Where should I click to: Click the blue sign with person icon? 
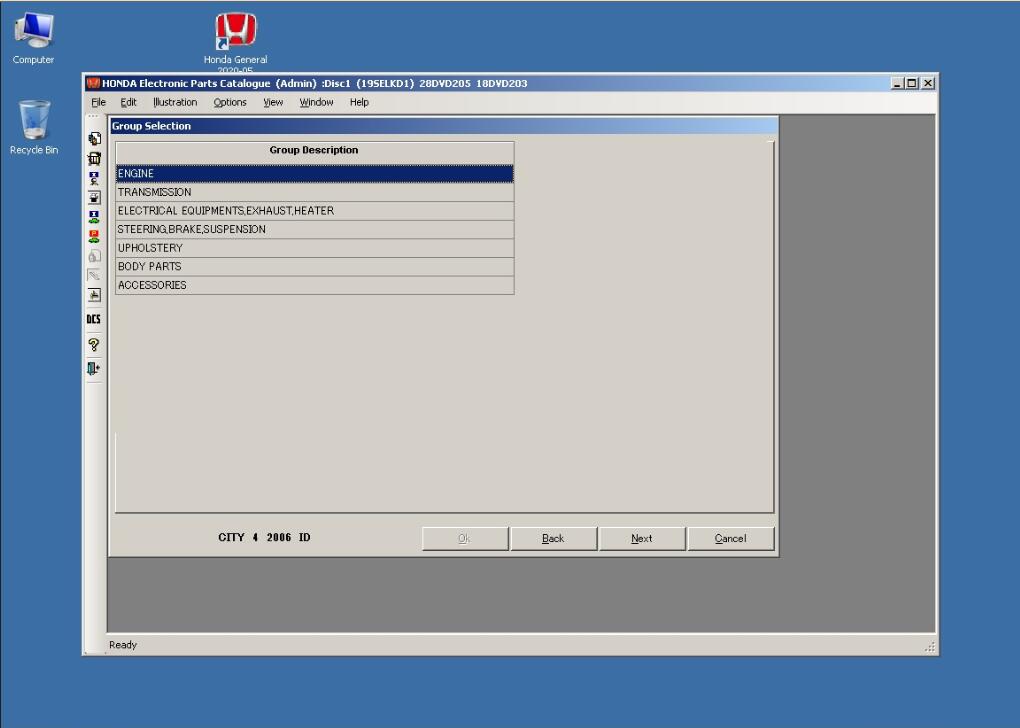94,178
